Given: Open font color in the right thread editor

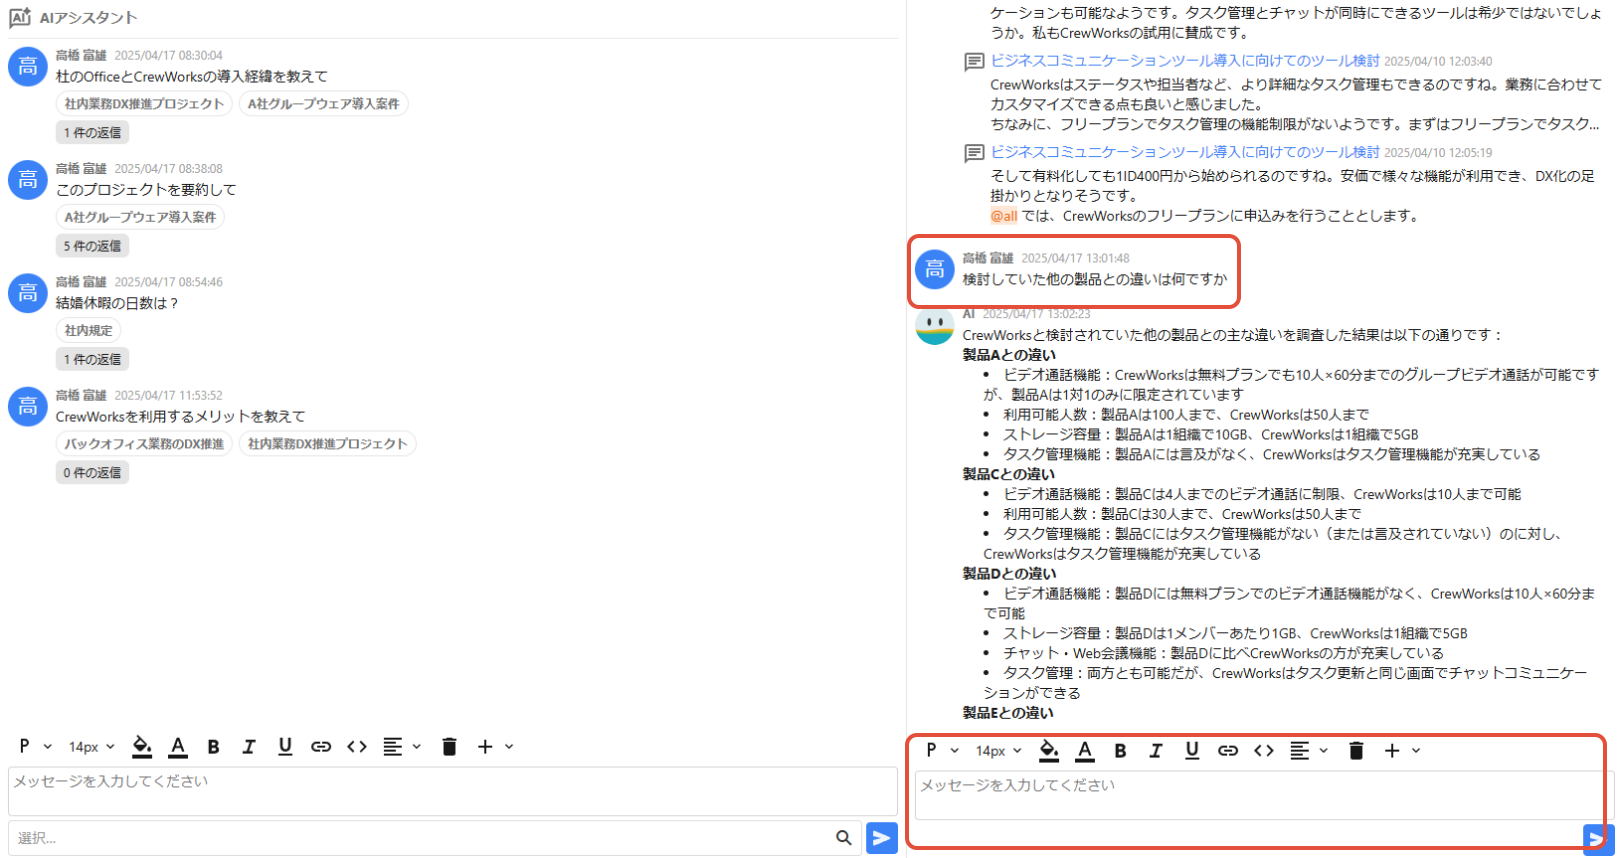Looking at the screenshot, I should 1085,751.
